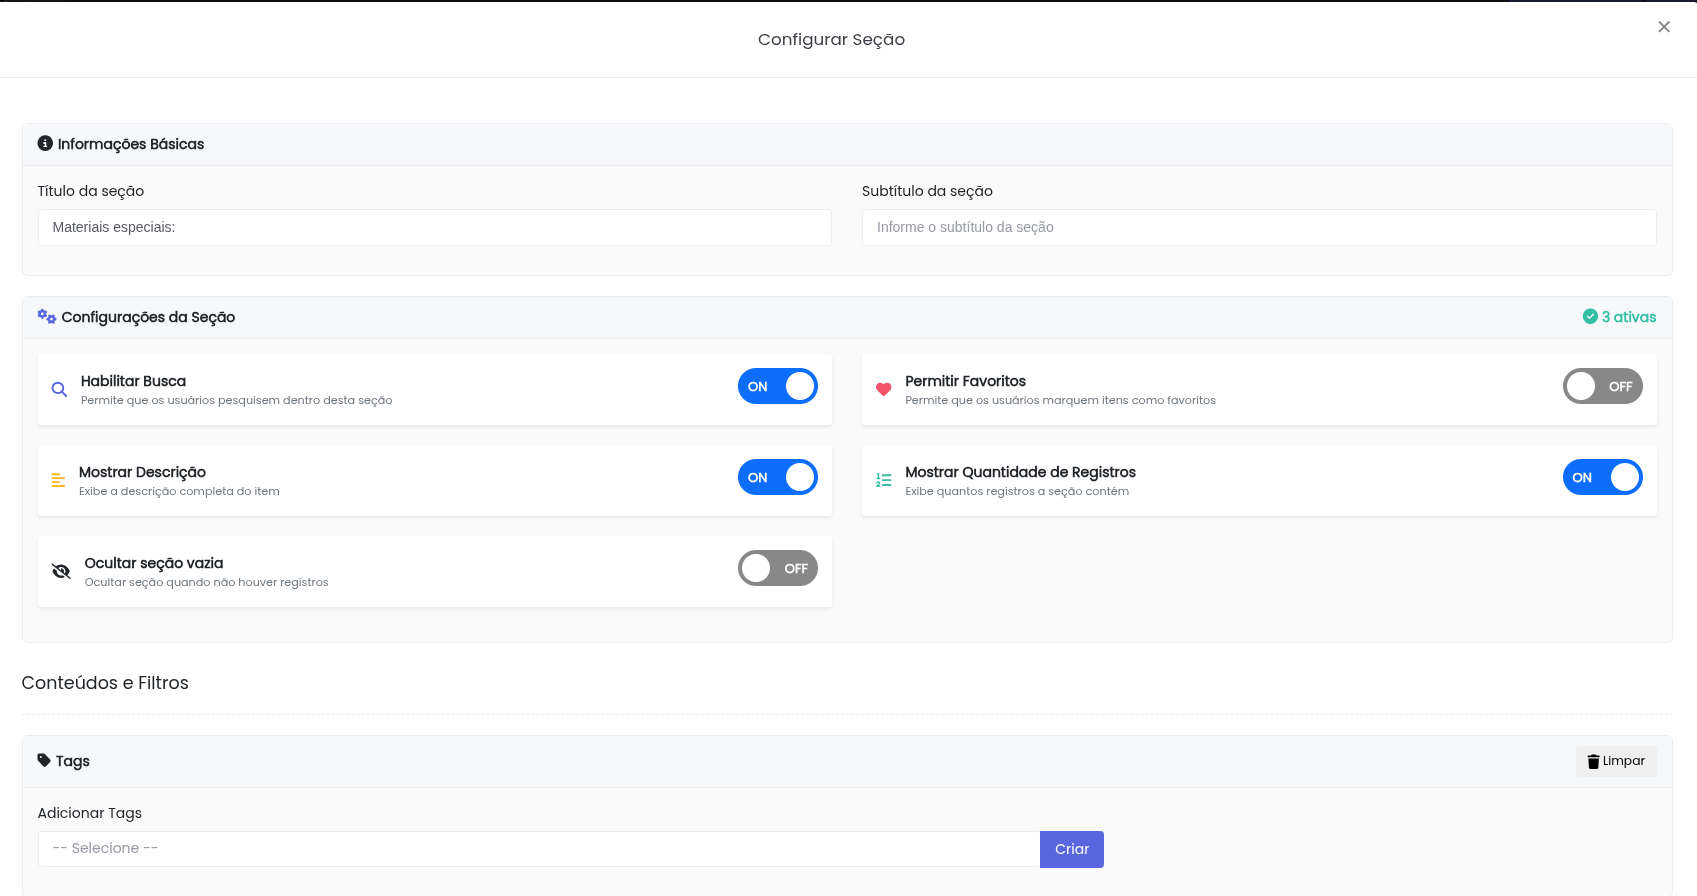Click the orange lines icon for Mostrar Descrição
Viewport: 1697px width, 896px height.
click(58, 481)
